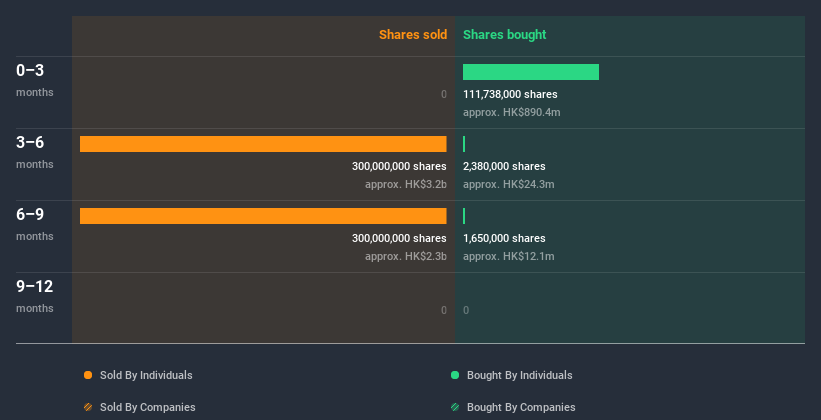
Task: Click the 6–9 months row label
Action: [x=35, y=224]
